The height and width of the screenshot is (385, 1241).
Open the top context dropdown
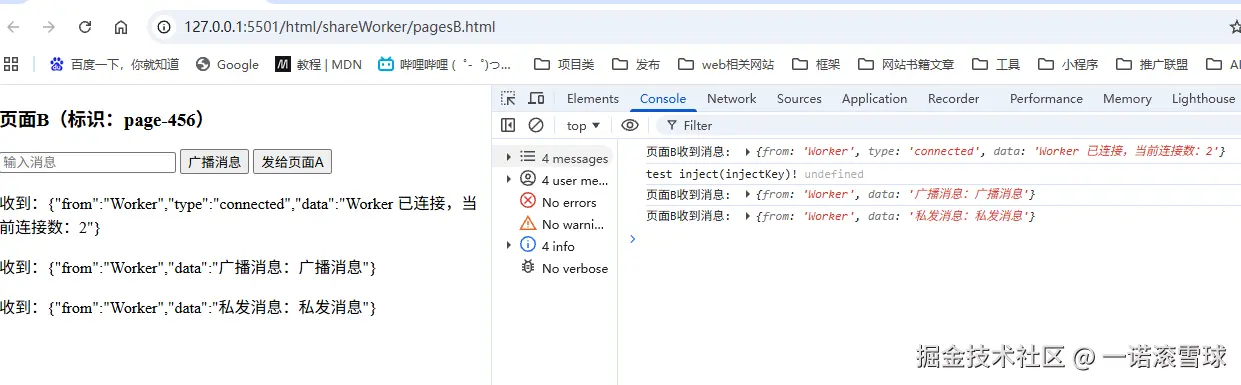(583, 125)
